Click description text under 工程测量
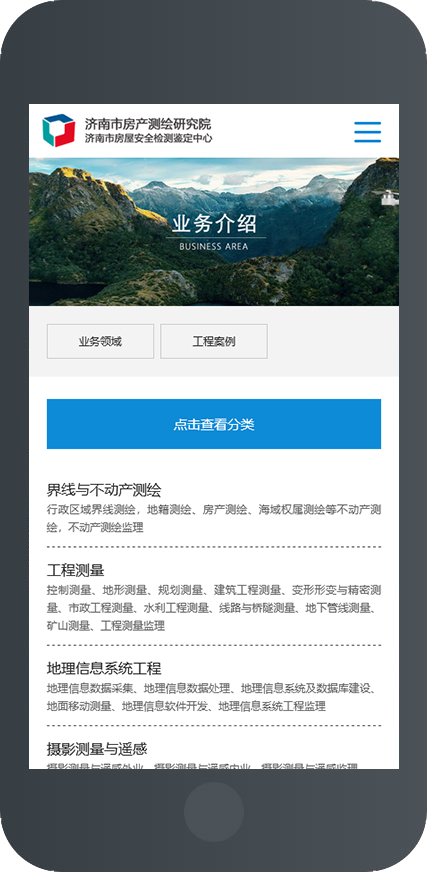Screen dimensions: 427x872 214,608
